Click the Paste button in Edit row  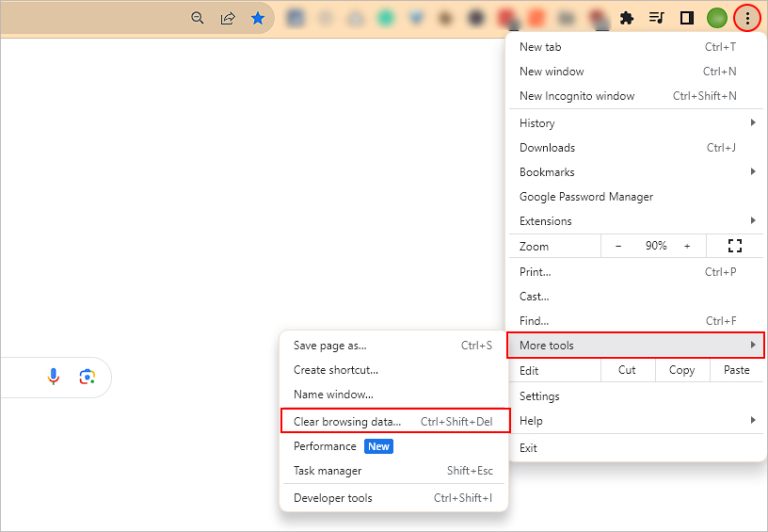point(736,370)
